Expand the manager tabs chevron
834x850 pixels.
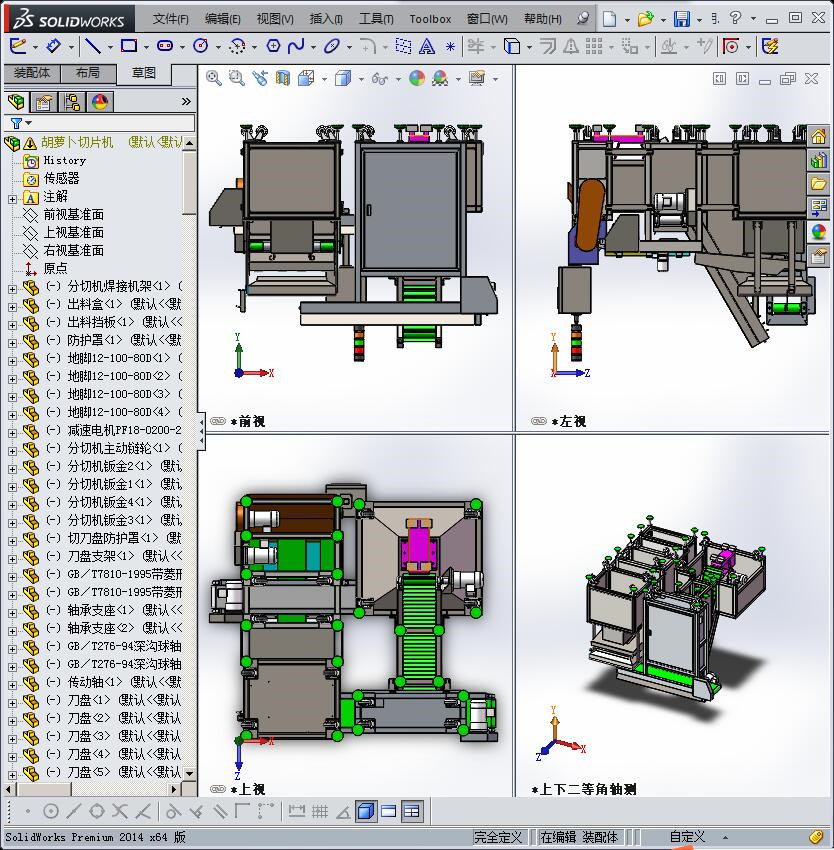pyautogui.click(x=186, y=101)
